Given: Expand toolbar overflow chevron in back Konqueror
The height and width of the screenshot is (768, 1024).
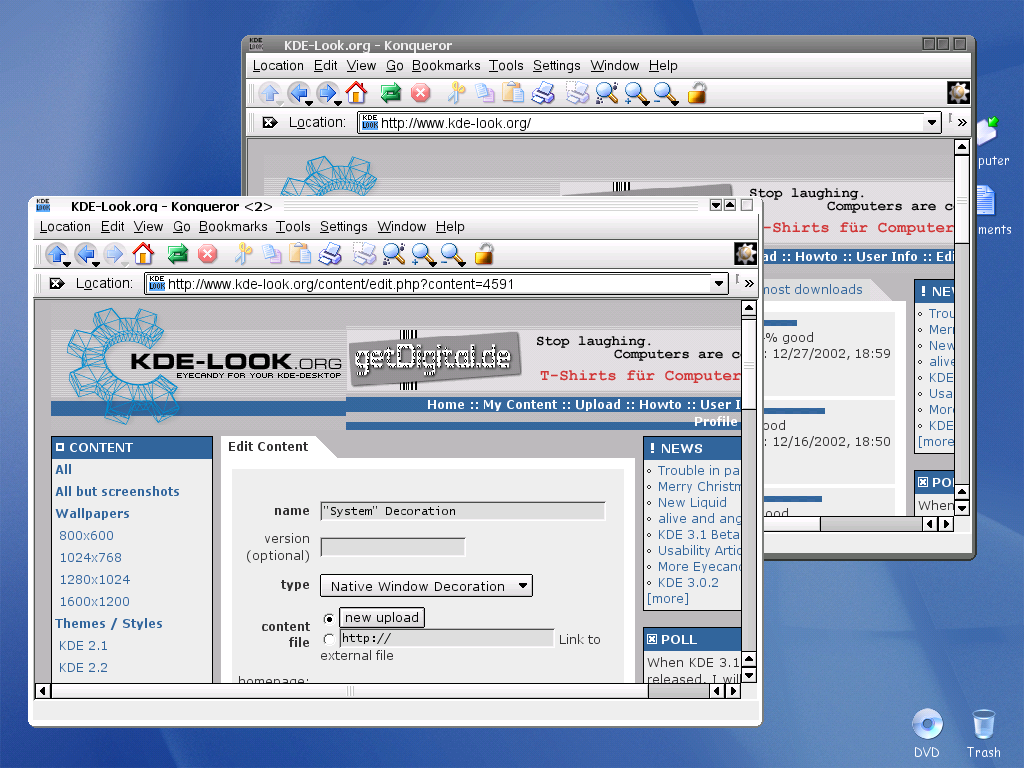Looking at the screenshot, I should tap(962, 122).
